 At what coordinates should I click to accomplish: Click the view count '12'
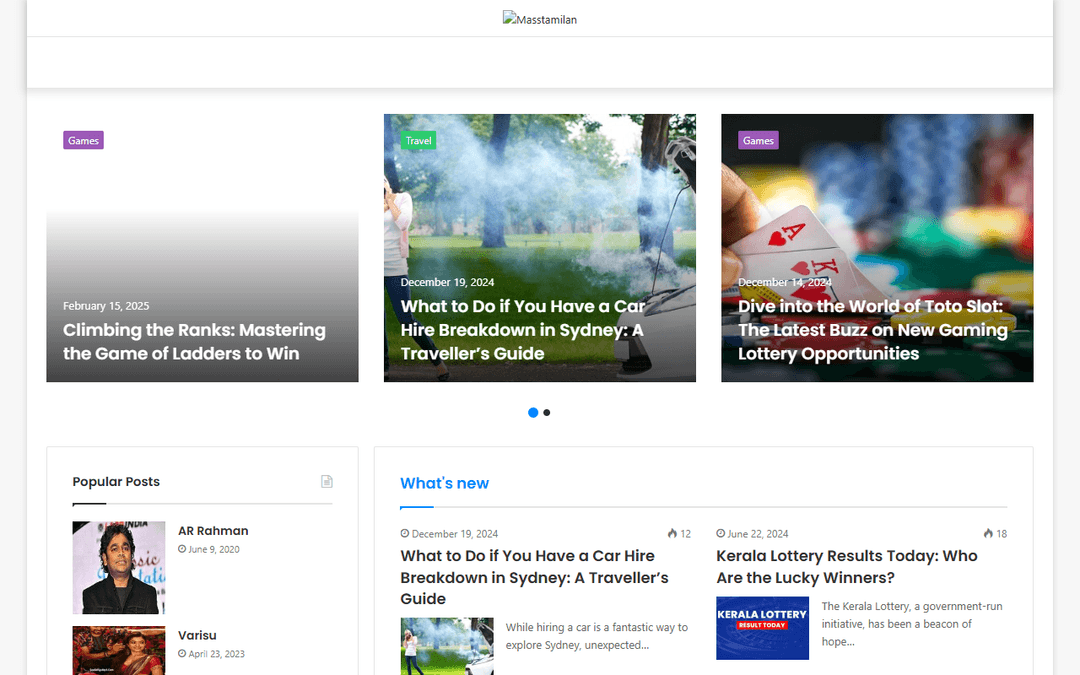[685, 534]
